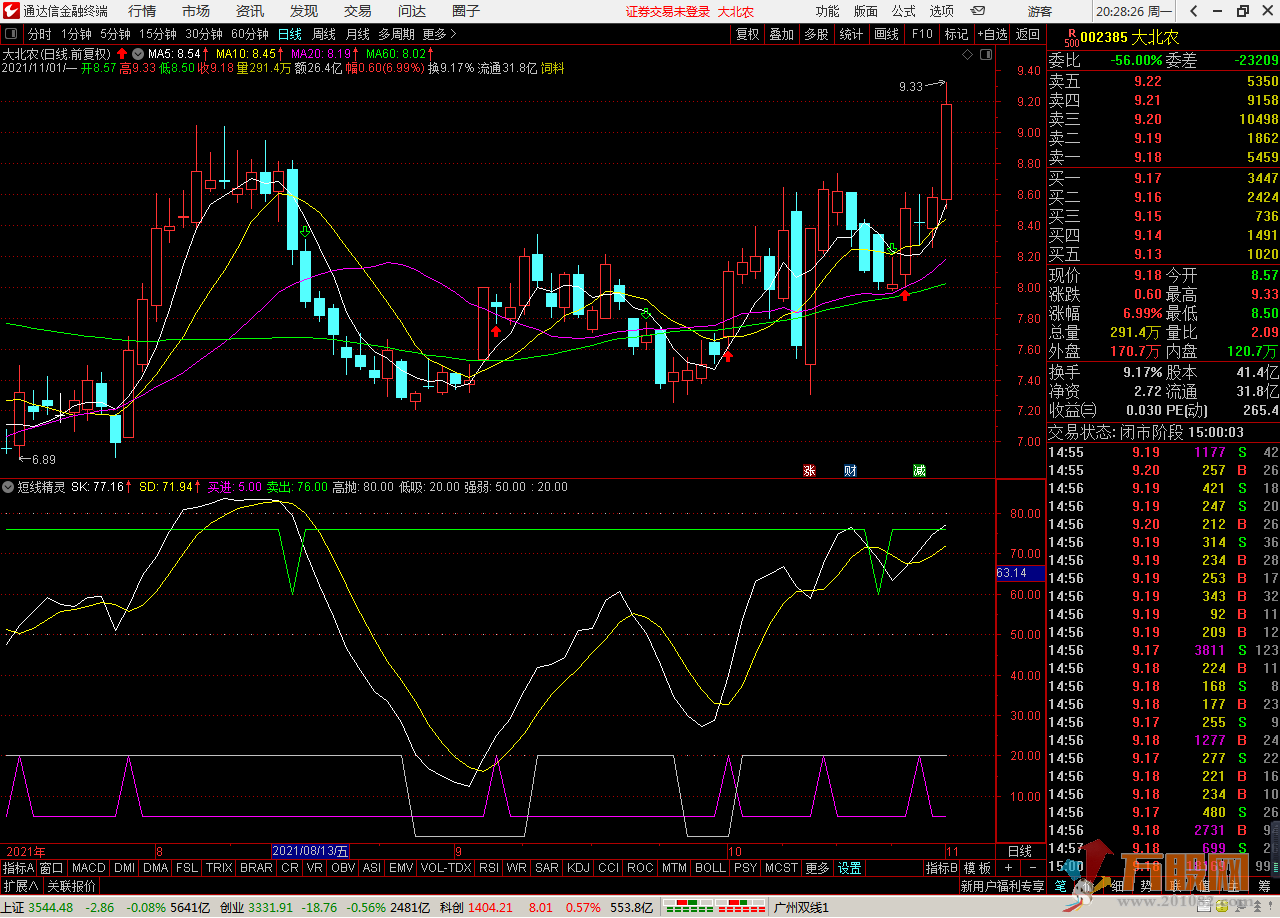Zoom in chart with the + button

click(x=1008, y=868)
